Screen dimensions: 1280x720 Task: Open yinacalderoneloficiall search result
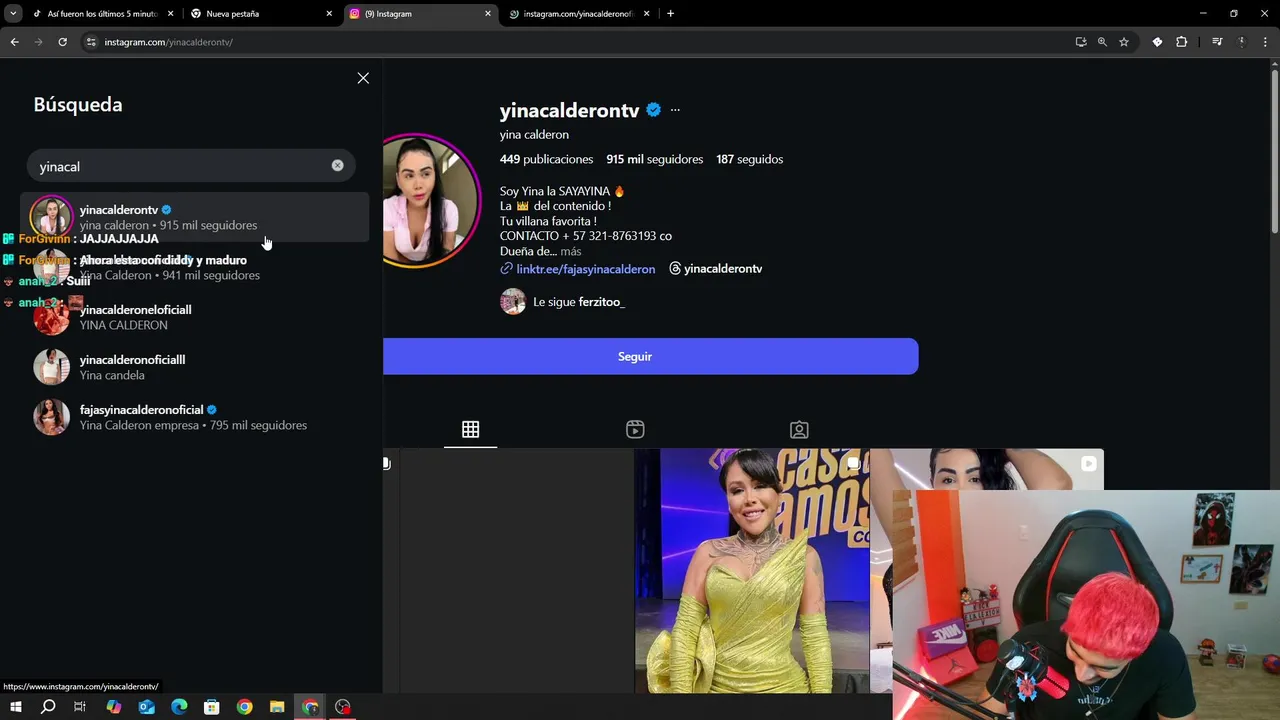pyautogui.click(x=195, y=317)
